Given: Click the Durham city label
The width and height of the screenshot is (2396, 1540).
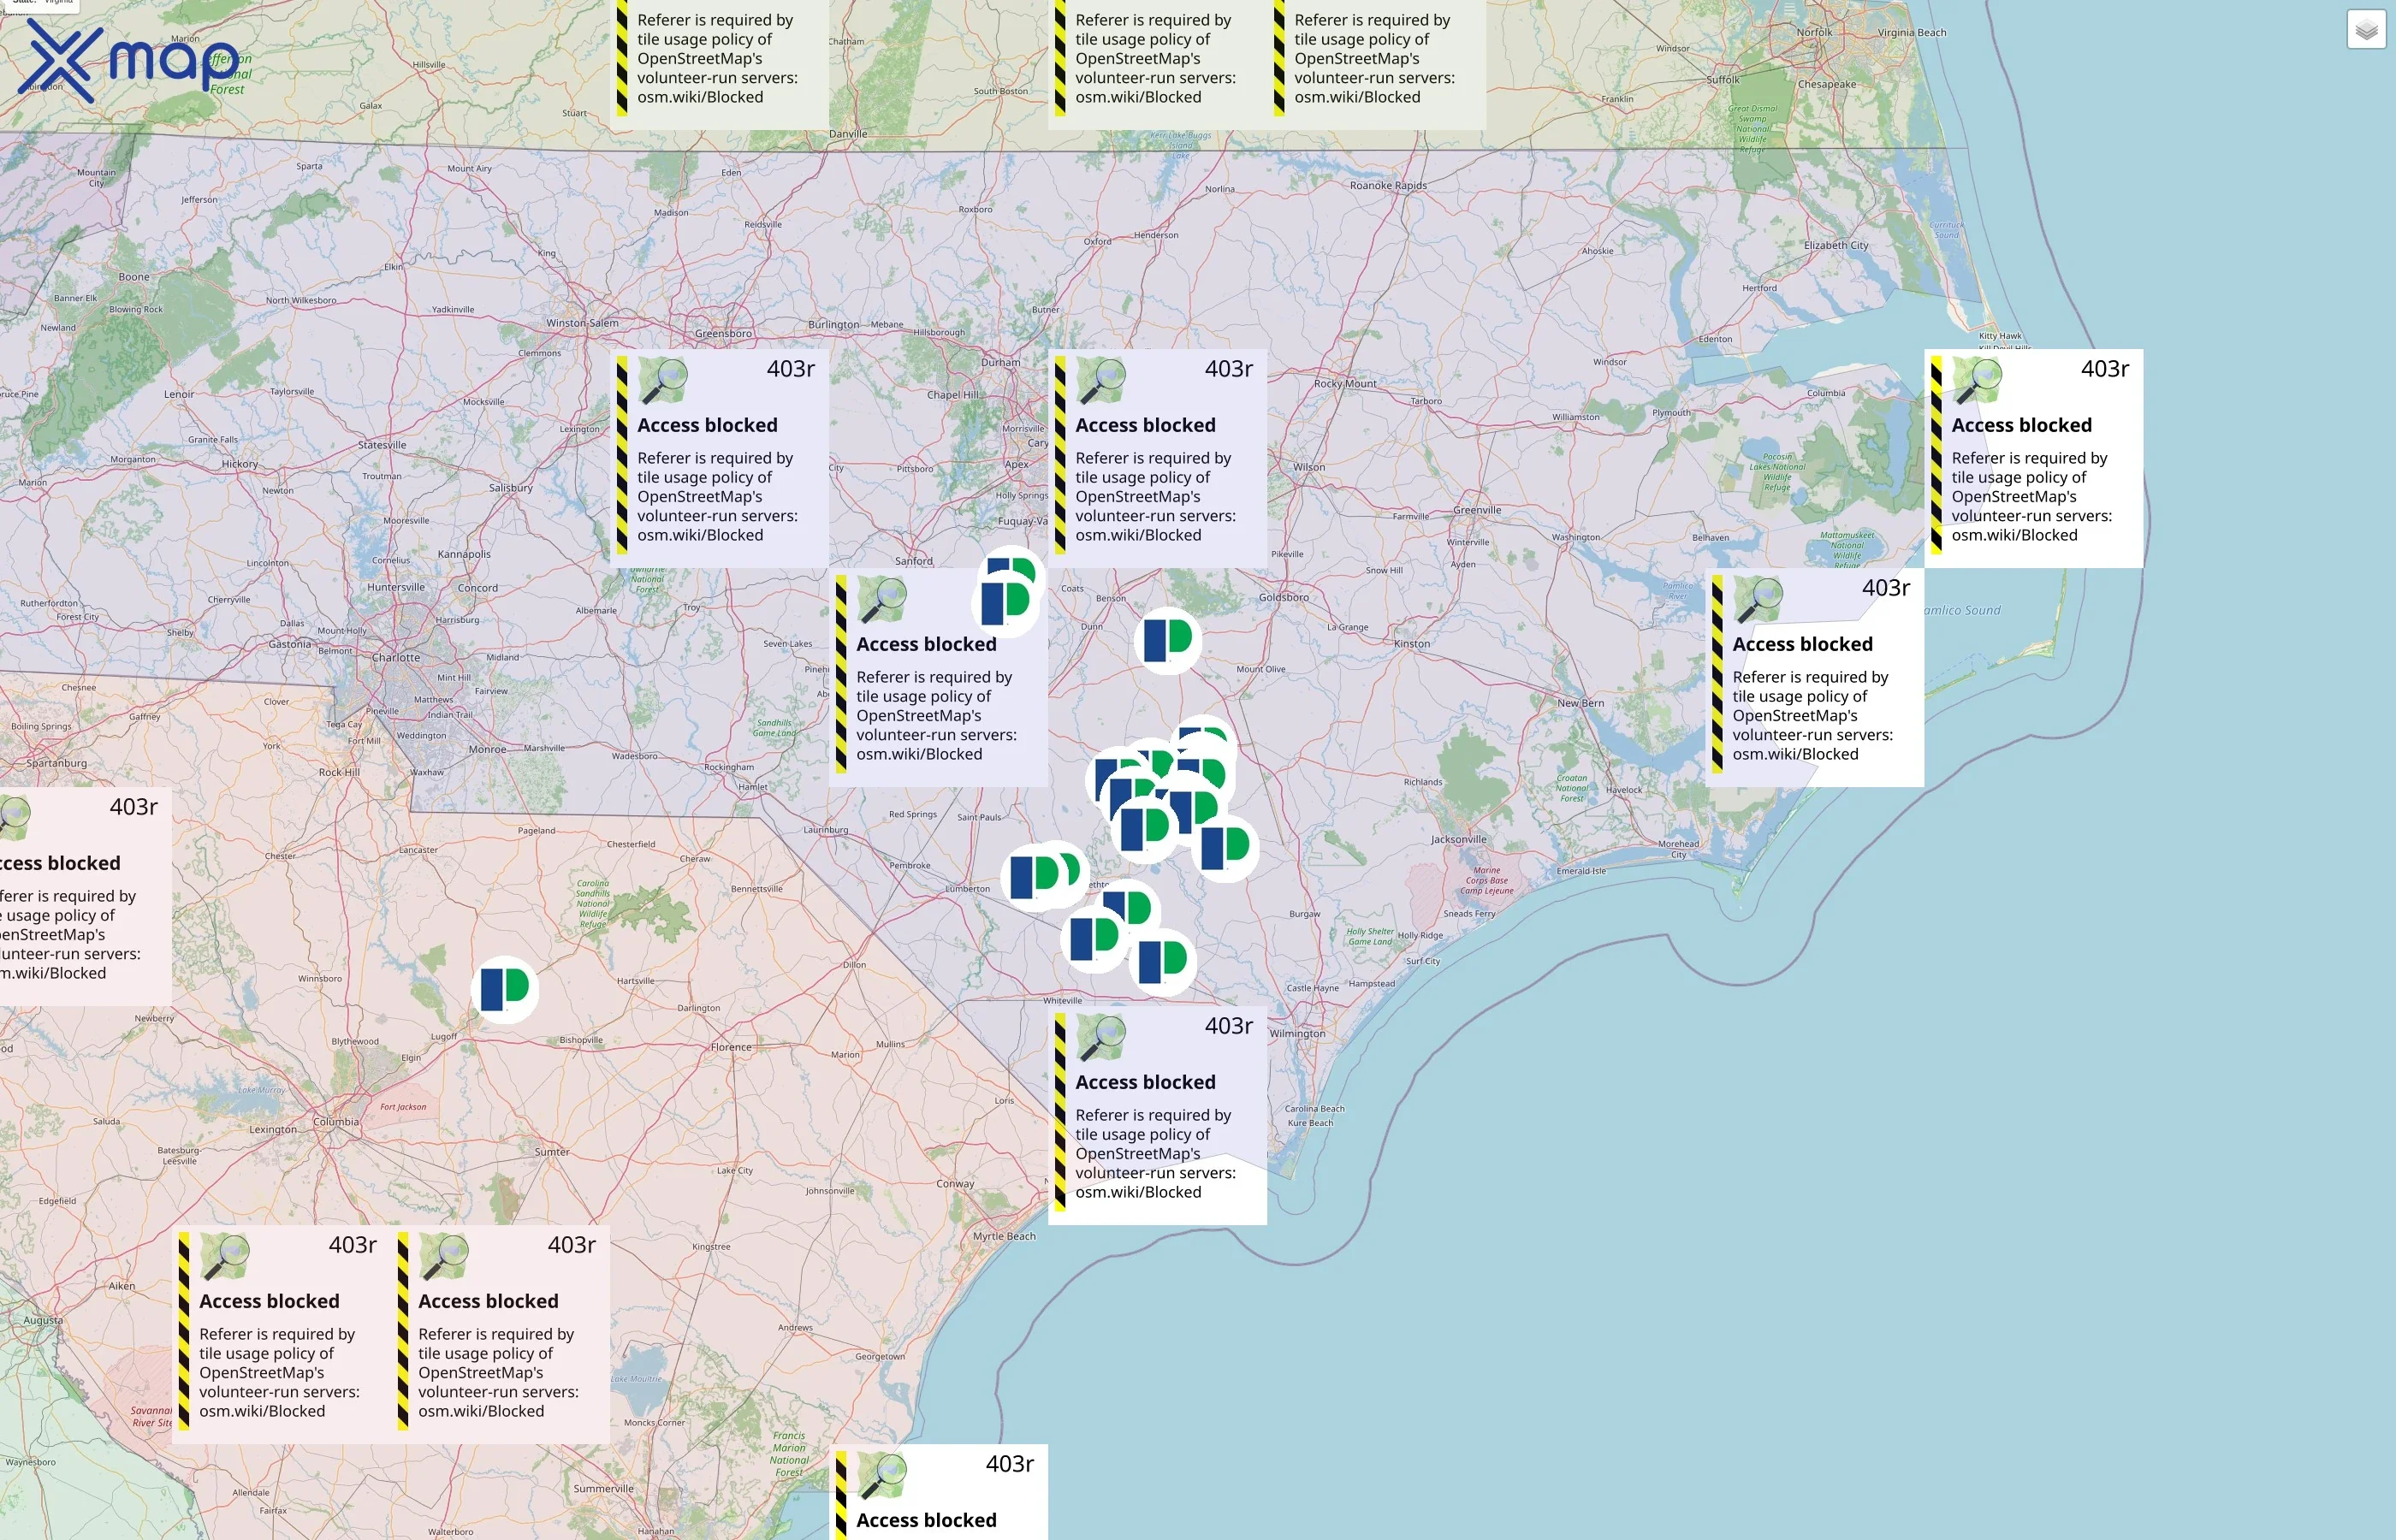Looking at the screenshot, I should tap(1001, 363).
